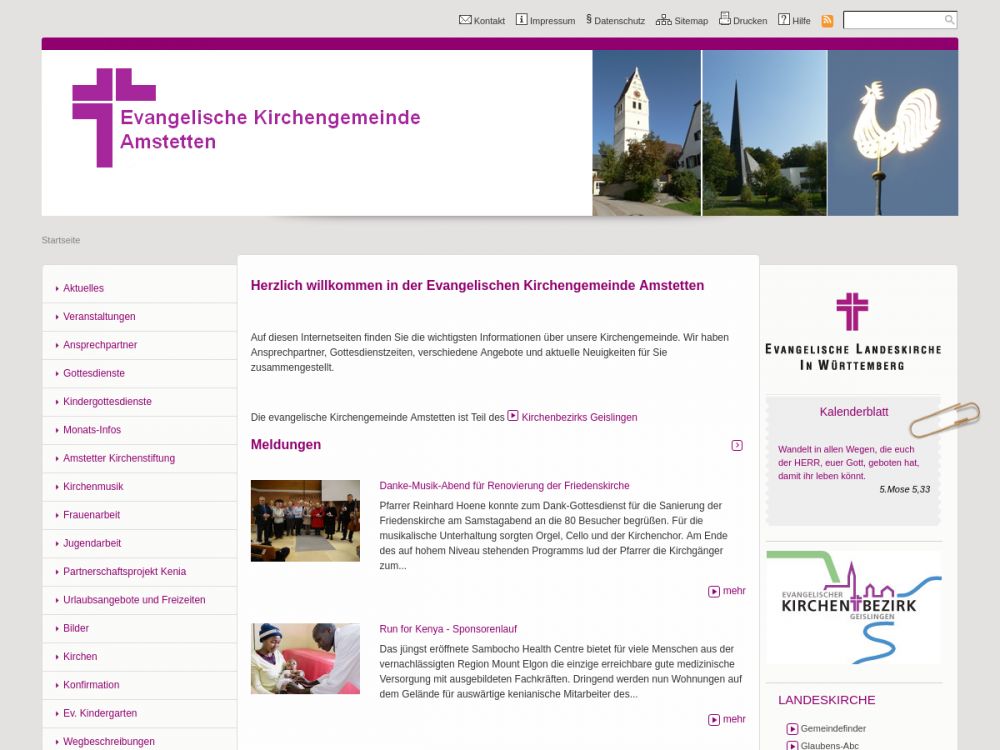Image resolution: width=1000 pixels, height=750 pixels.
Task: Open the Hilfe question mark icon
Action: point(784,20)
